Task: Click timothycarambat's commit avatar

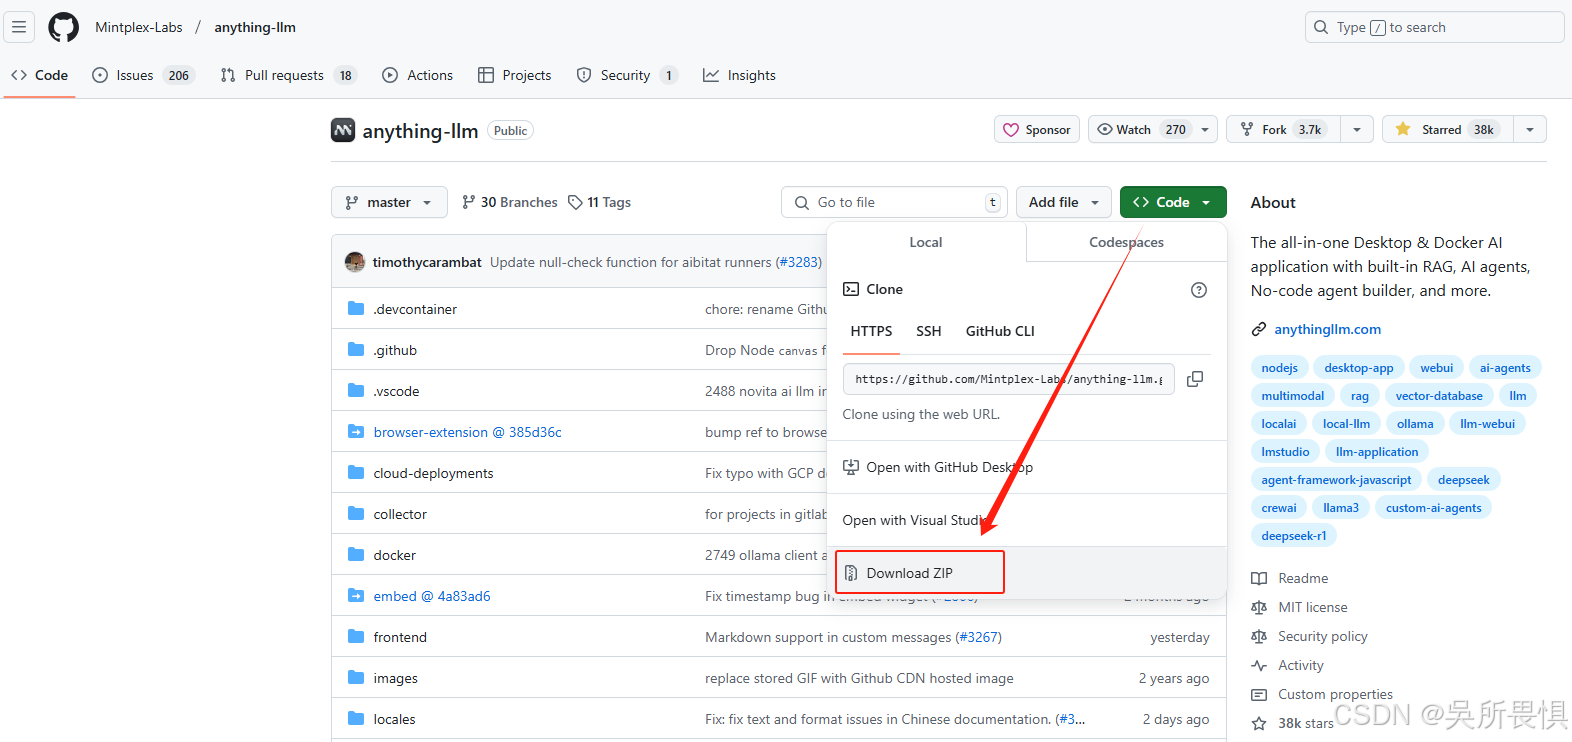Action: pos(355,262)
